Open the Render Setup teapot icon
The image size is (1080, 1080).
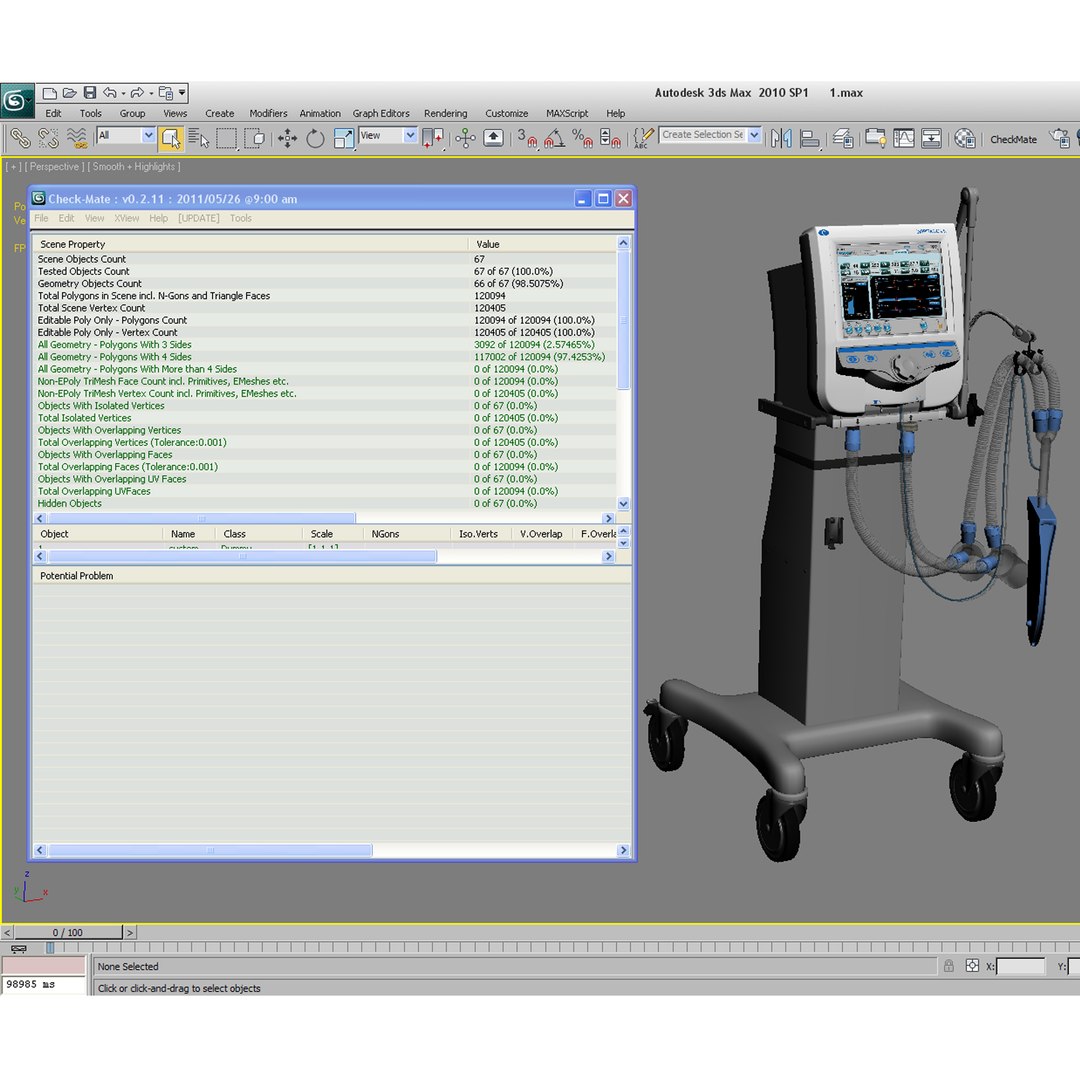[x=1060, y=138]
